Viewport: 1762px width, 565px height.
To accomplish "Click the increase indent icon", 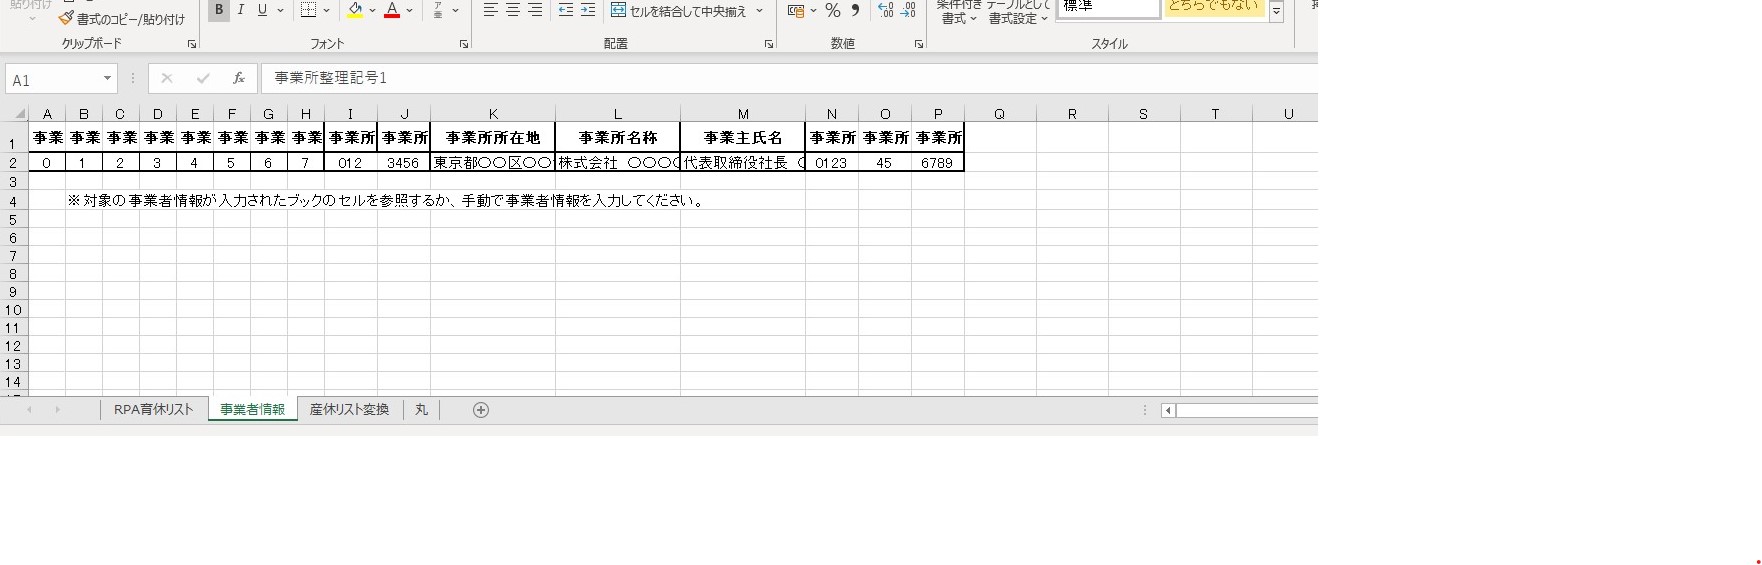I will (588, 10).
